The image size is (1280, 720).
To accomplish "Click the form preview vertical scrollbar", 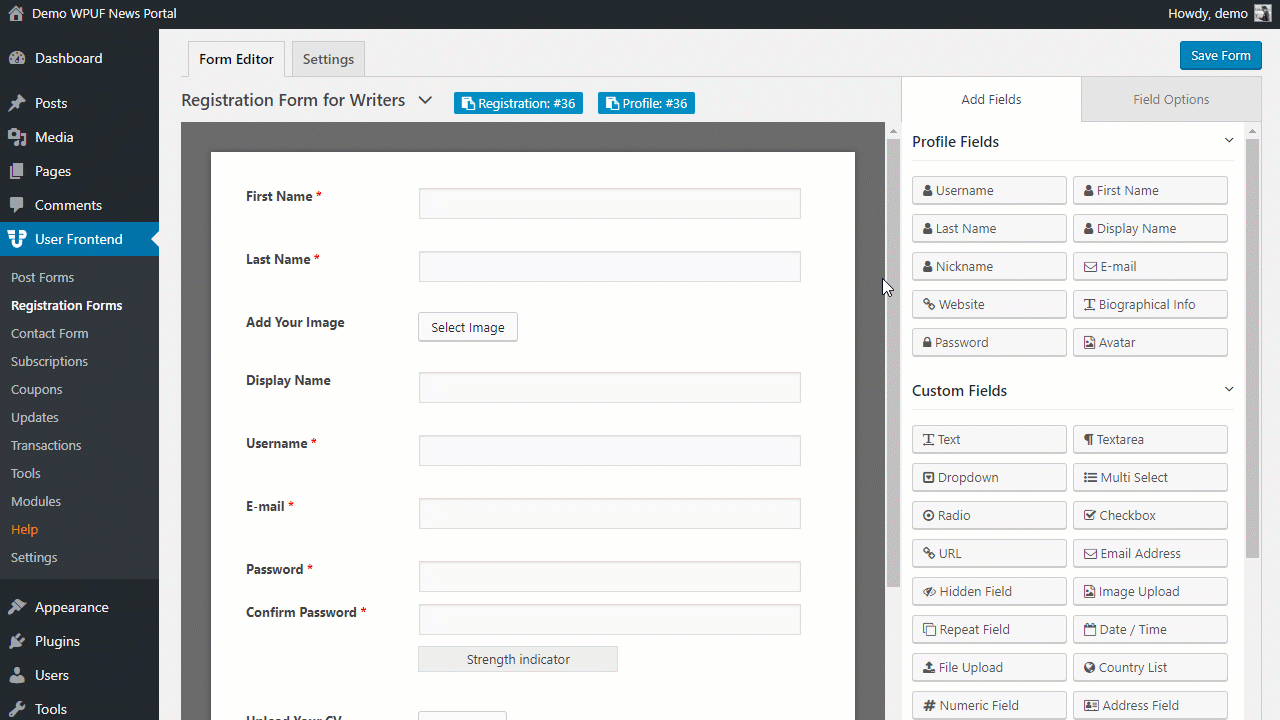I will click(x=893, y=362).
